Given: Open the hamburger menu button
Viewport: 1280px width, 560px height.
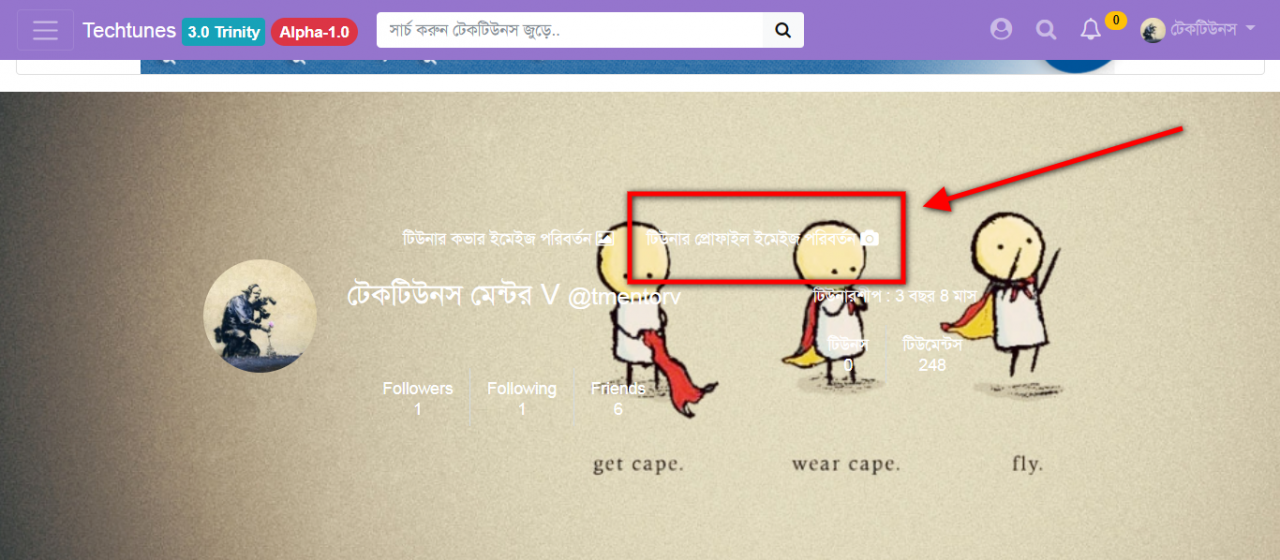Looking at the screenshot, I should point(45,30).
